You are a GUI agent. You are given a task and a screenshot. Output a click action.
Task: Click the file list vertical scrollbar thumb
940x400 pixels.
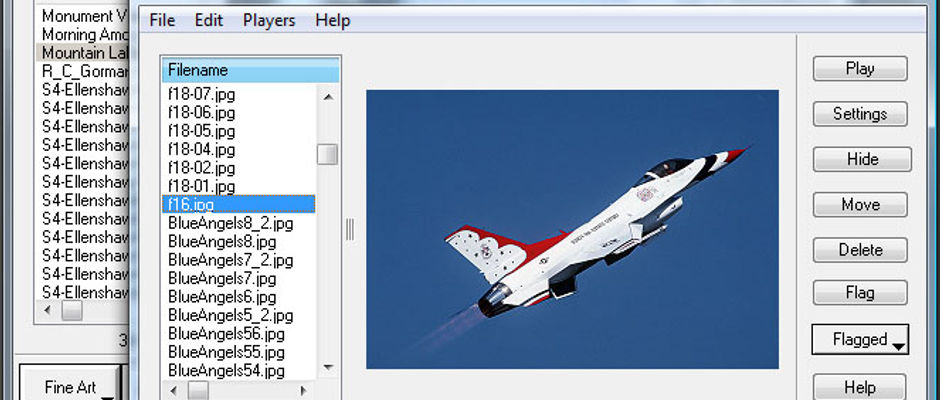tap(327, 154)
